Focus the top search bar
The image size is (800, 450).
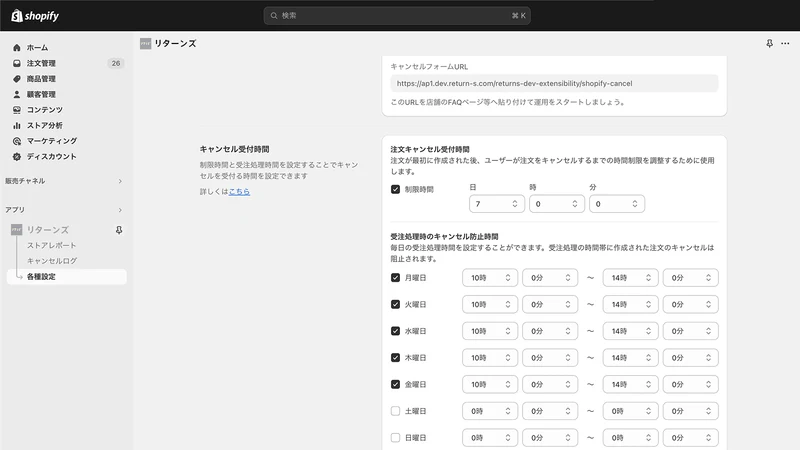click(397, 16)
